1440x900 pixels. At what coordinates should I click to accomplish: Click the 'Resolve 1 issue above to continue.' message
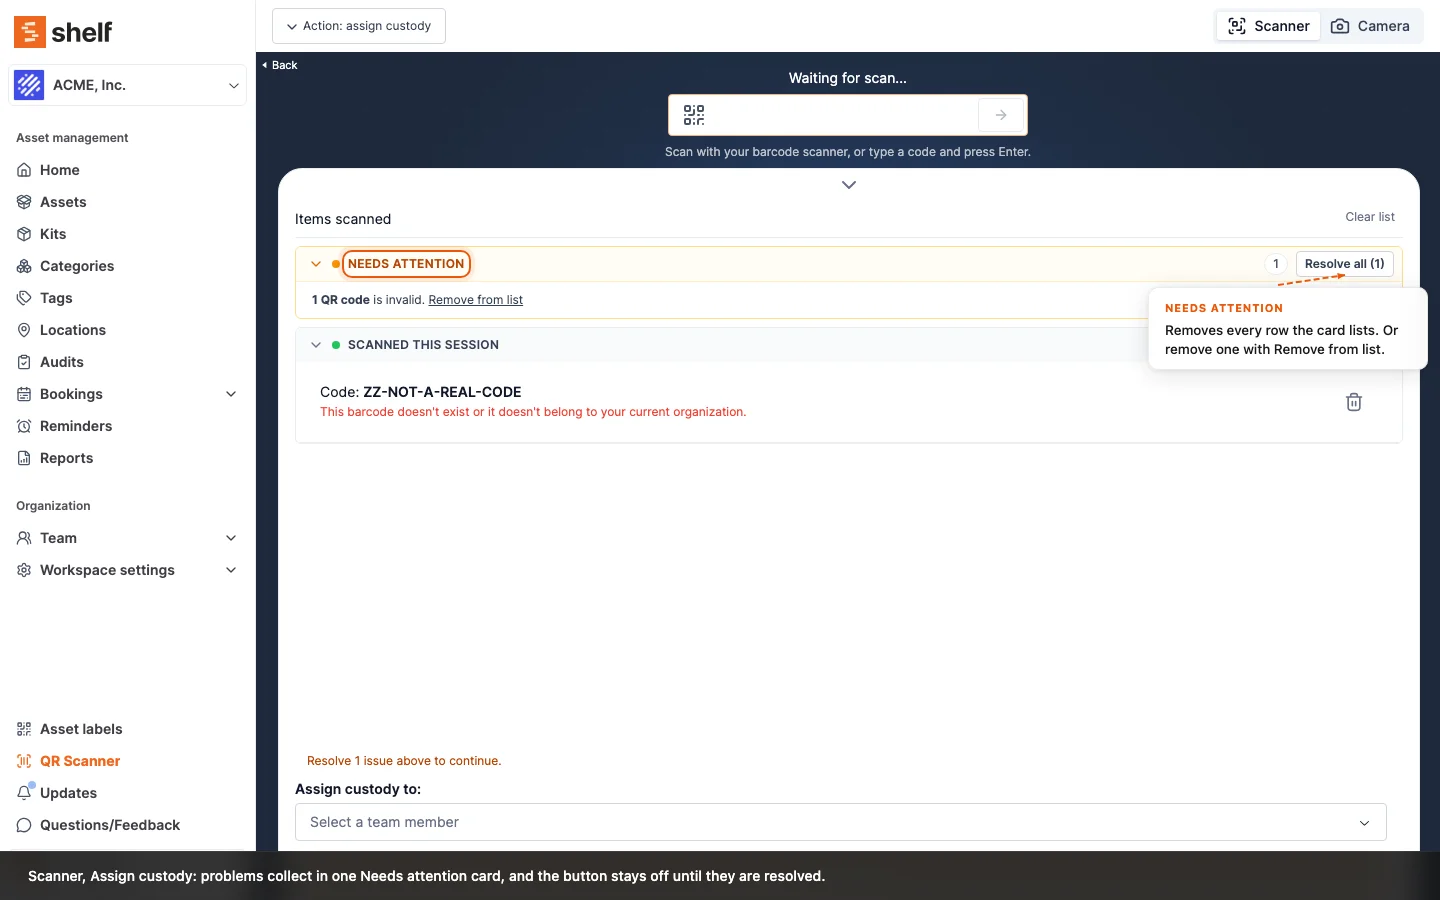(x=404, y=761)
